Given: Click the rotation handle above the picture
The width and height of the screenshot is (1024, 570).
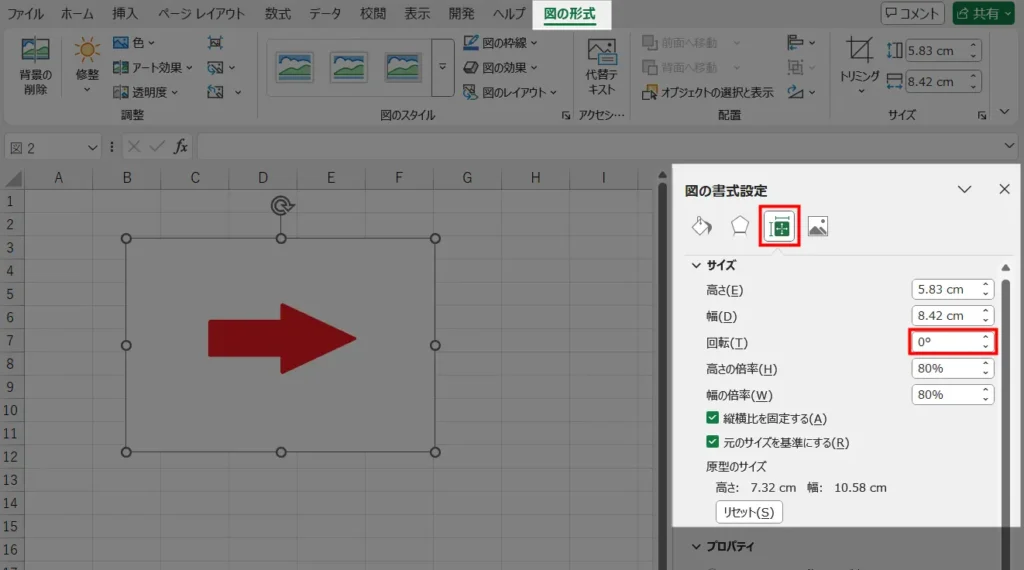Looking at the screenshot, I should point(281,206).
